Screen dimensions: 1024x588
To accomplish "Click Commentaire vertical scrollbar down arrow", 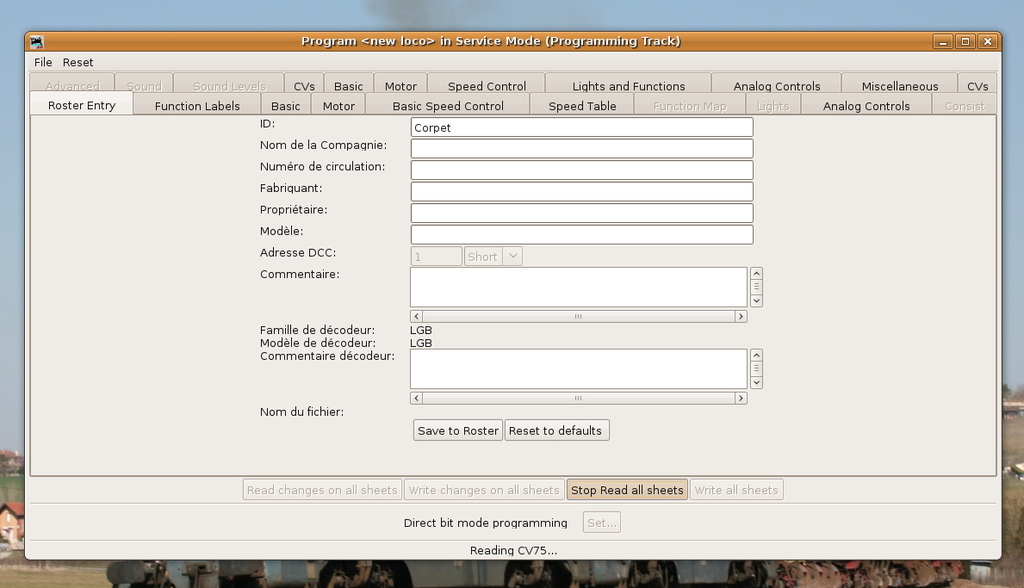I will coord(756,301).
